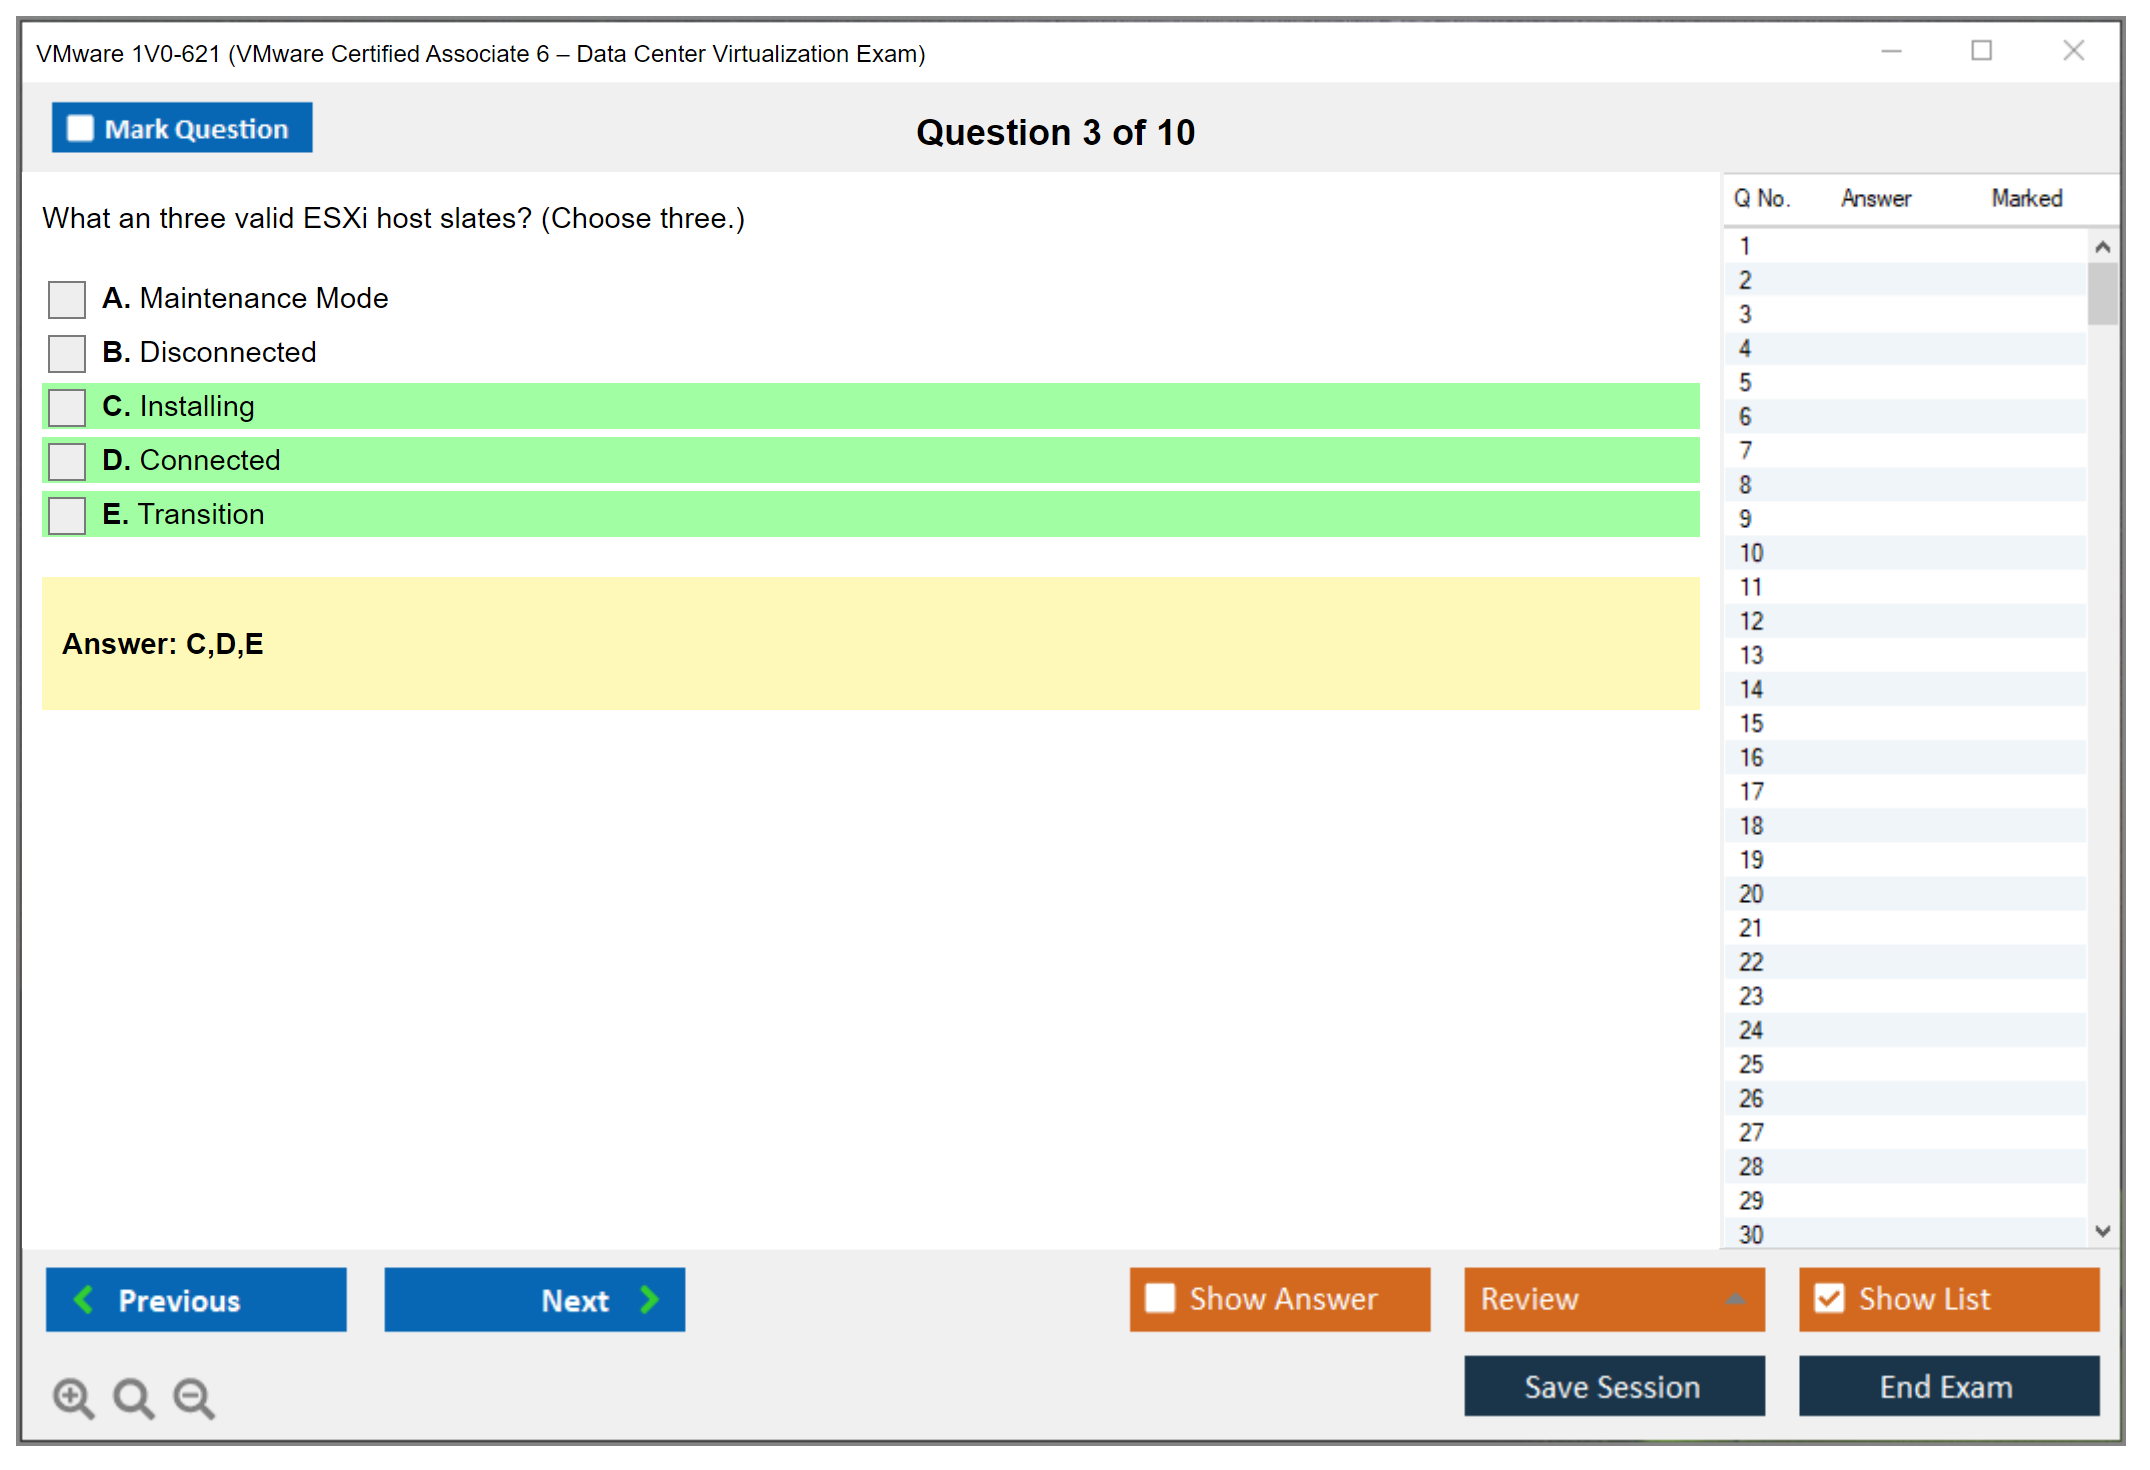The width and height of the screenshot is (2150, 1470).
Task: Mark this question with Mark Question
Action: point(182,128)
